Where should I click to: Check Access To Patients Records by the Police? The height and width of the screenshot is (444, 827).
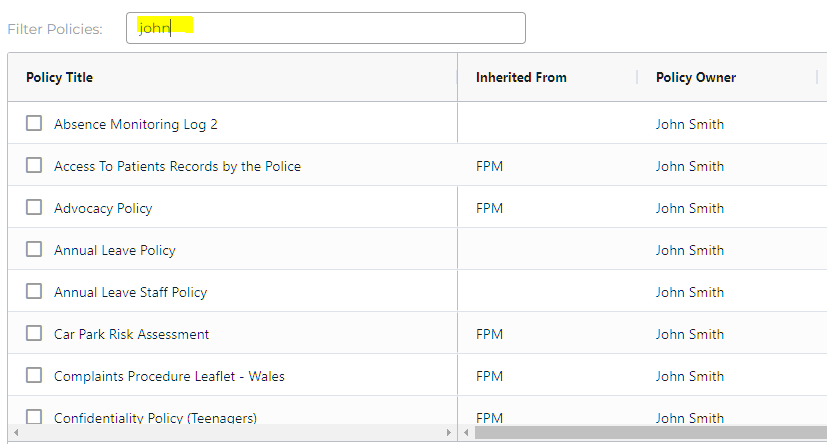34,166
